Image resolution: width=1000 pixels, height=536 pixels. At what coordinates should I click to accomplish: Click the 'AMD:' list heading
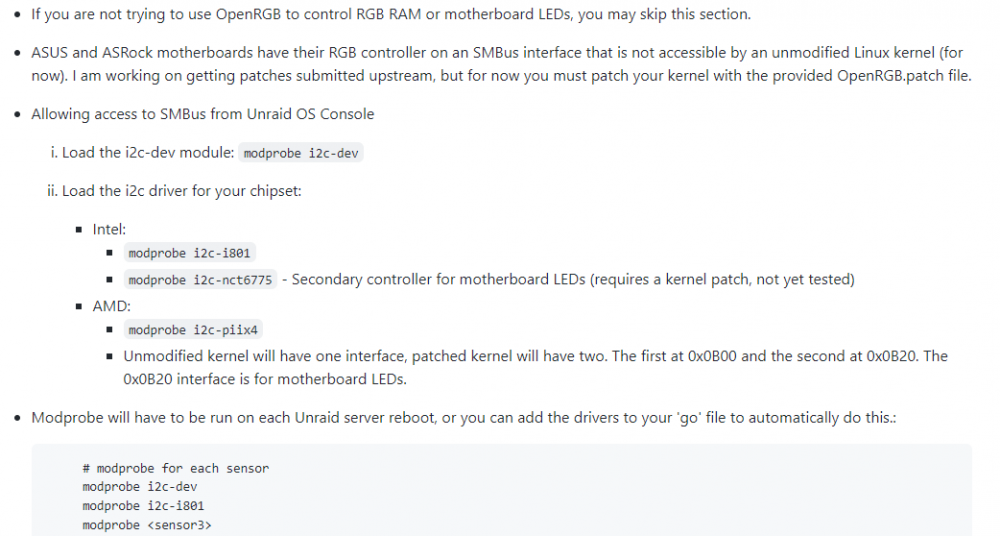click(112, 306)
